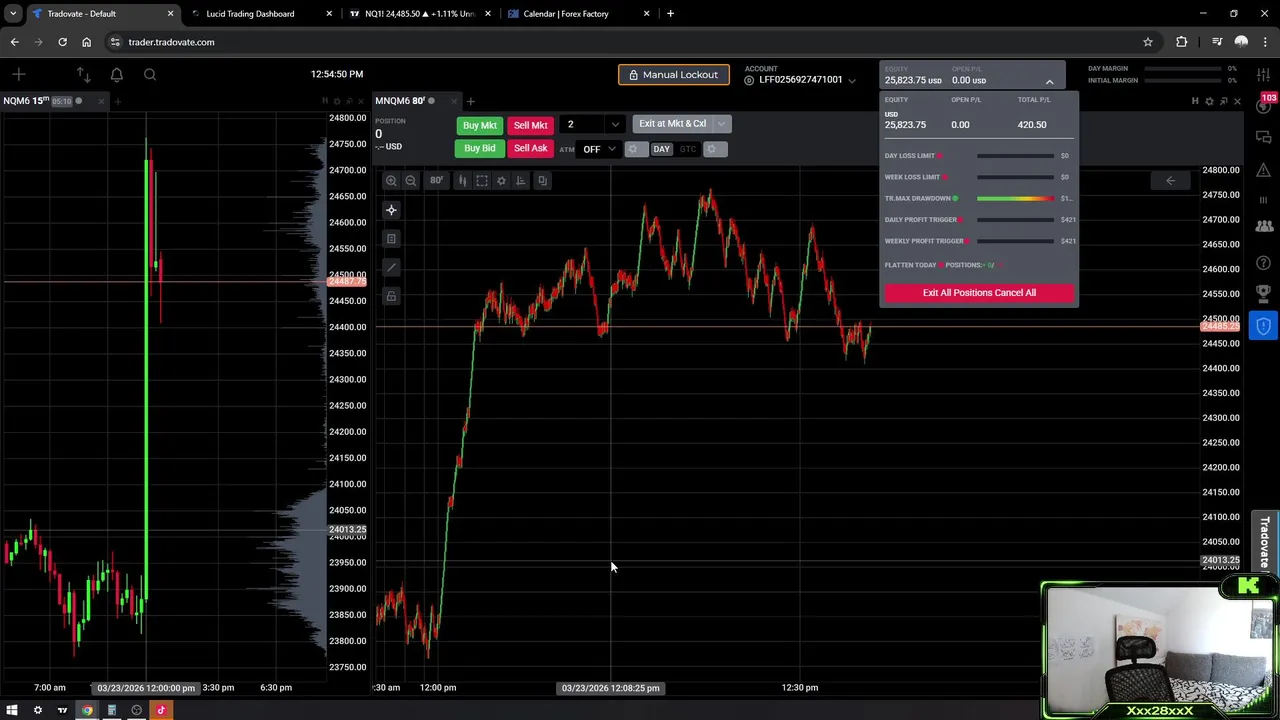Add new tab next to MNQM6 tab
Image resolution: width=1280 pixels, height=720 pixels.
click(471, 101)
